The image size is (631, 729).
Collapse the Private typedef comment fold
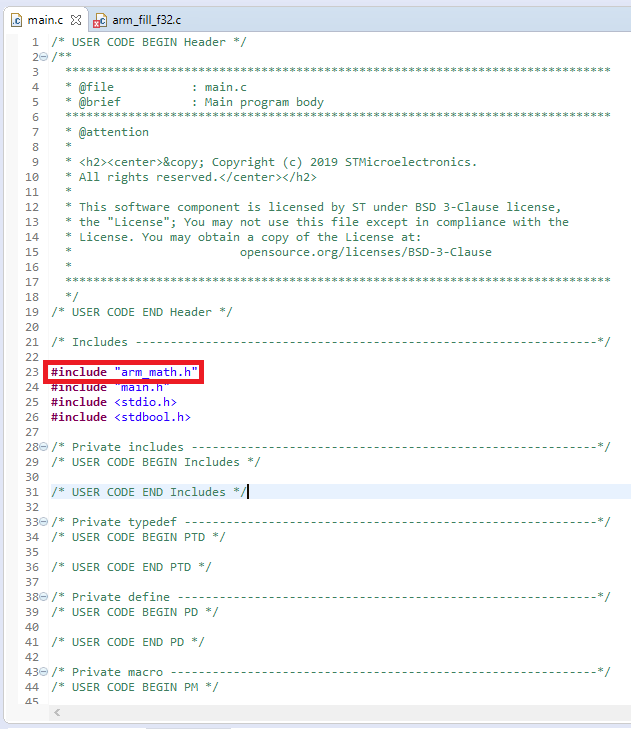[x=44, y=522]
